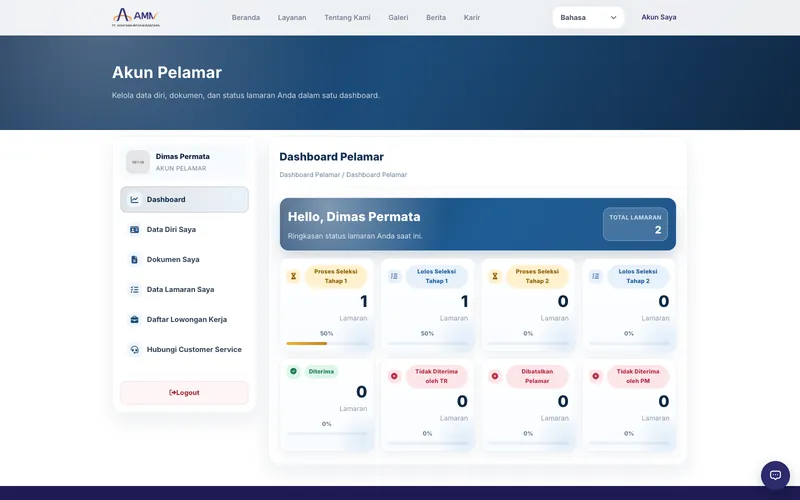Click the Lolos Seleksi Tahap 1 badge
The width and height of the screenshot is (800, 500).
[436, 276]
